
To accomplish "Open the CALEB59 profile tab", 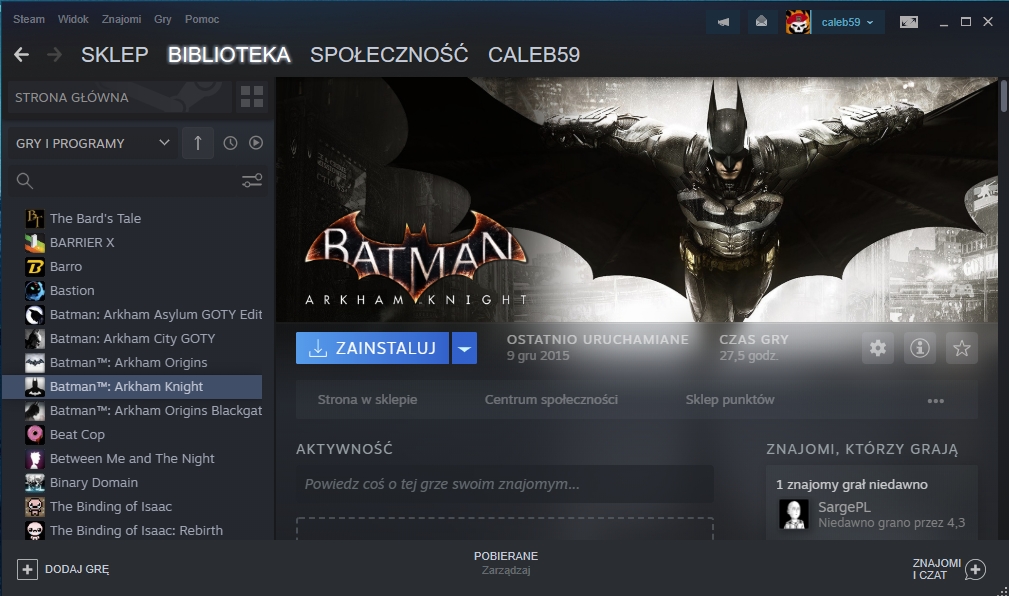I will (x=533, y=55).
